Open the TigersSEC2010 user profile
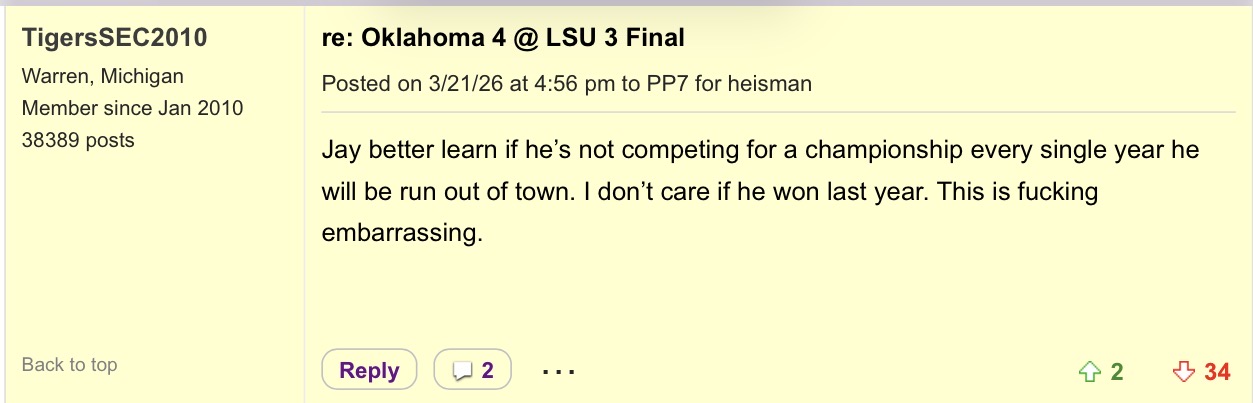Image resolution: width=1253 pixels, height=403 pixels. (114, 38)
